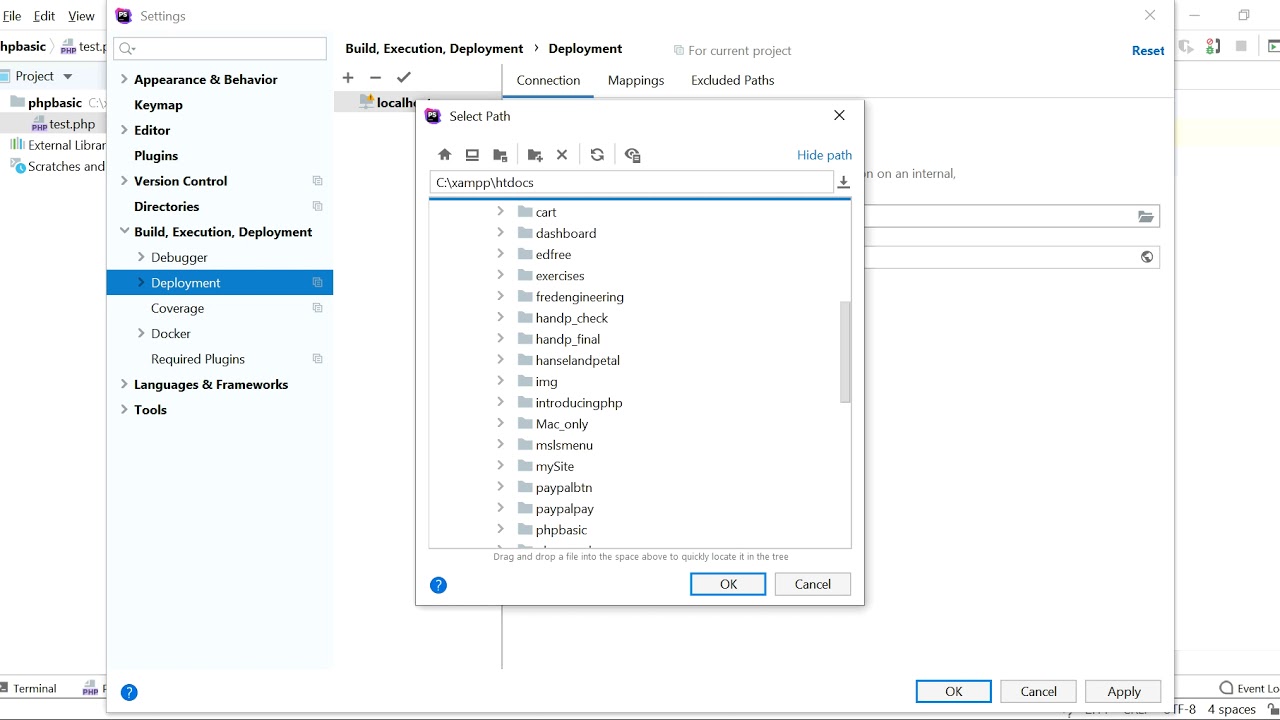Screen dimensions: 1280x720
Task: Jump to project directory in Select Path
Action: coord(500,155)
